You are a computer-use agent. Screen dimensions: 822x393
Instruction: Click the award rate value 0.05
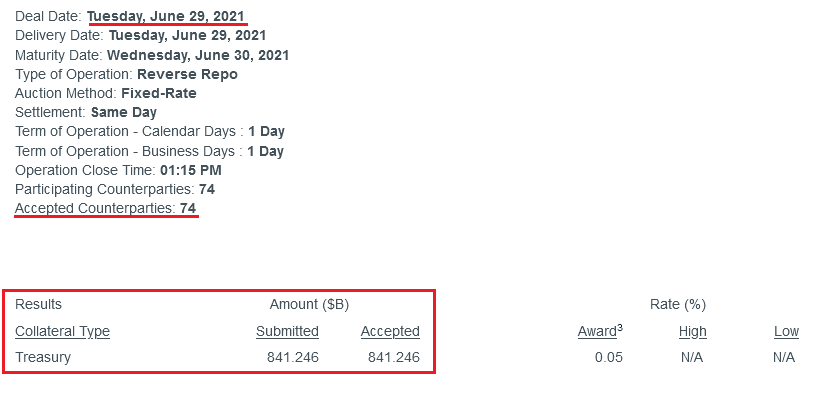[609, 357]
